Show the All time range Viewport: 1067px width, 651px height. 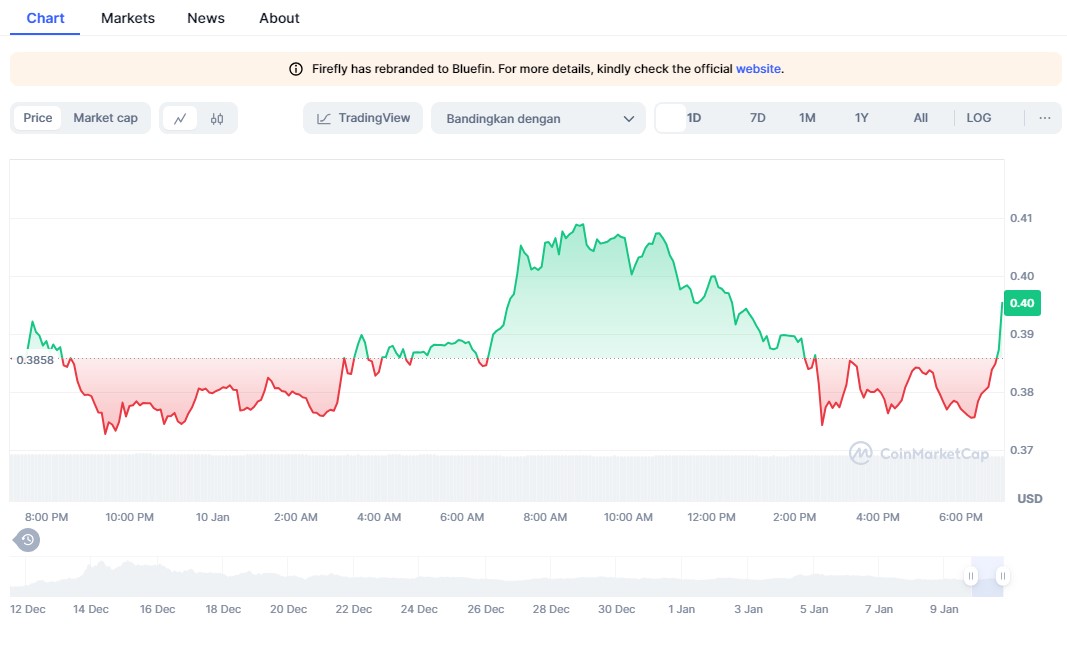(920, 118)
